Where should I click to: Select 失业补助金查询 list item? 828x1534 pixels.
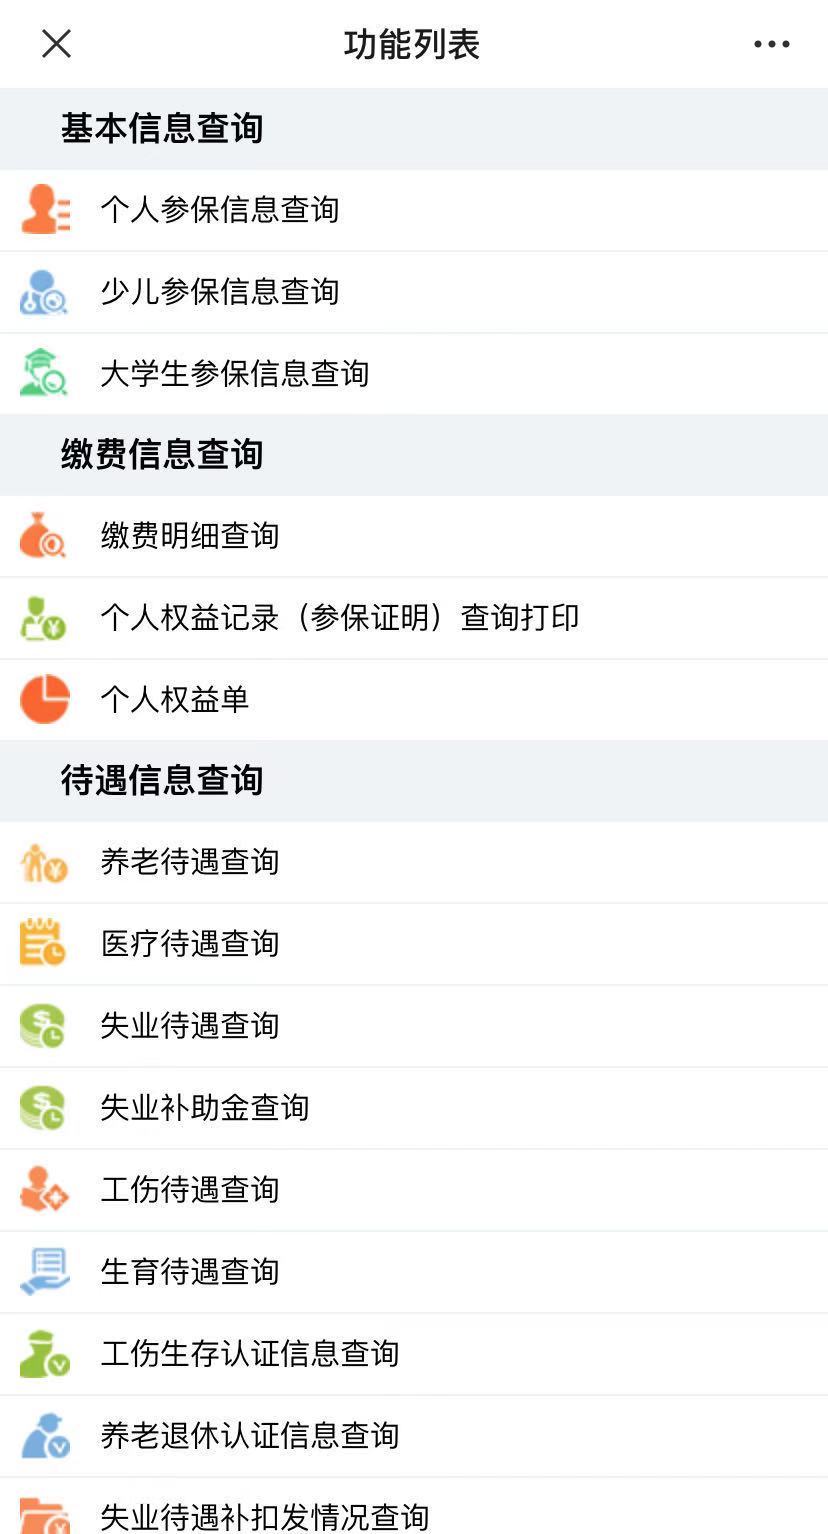click(205, 1108)
